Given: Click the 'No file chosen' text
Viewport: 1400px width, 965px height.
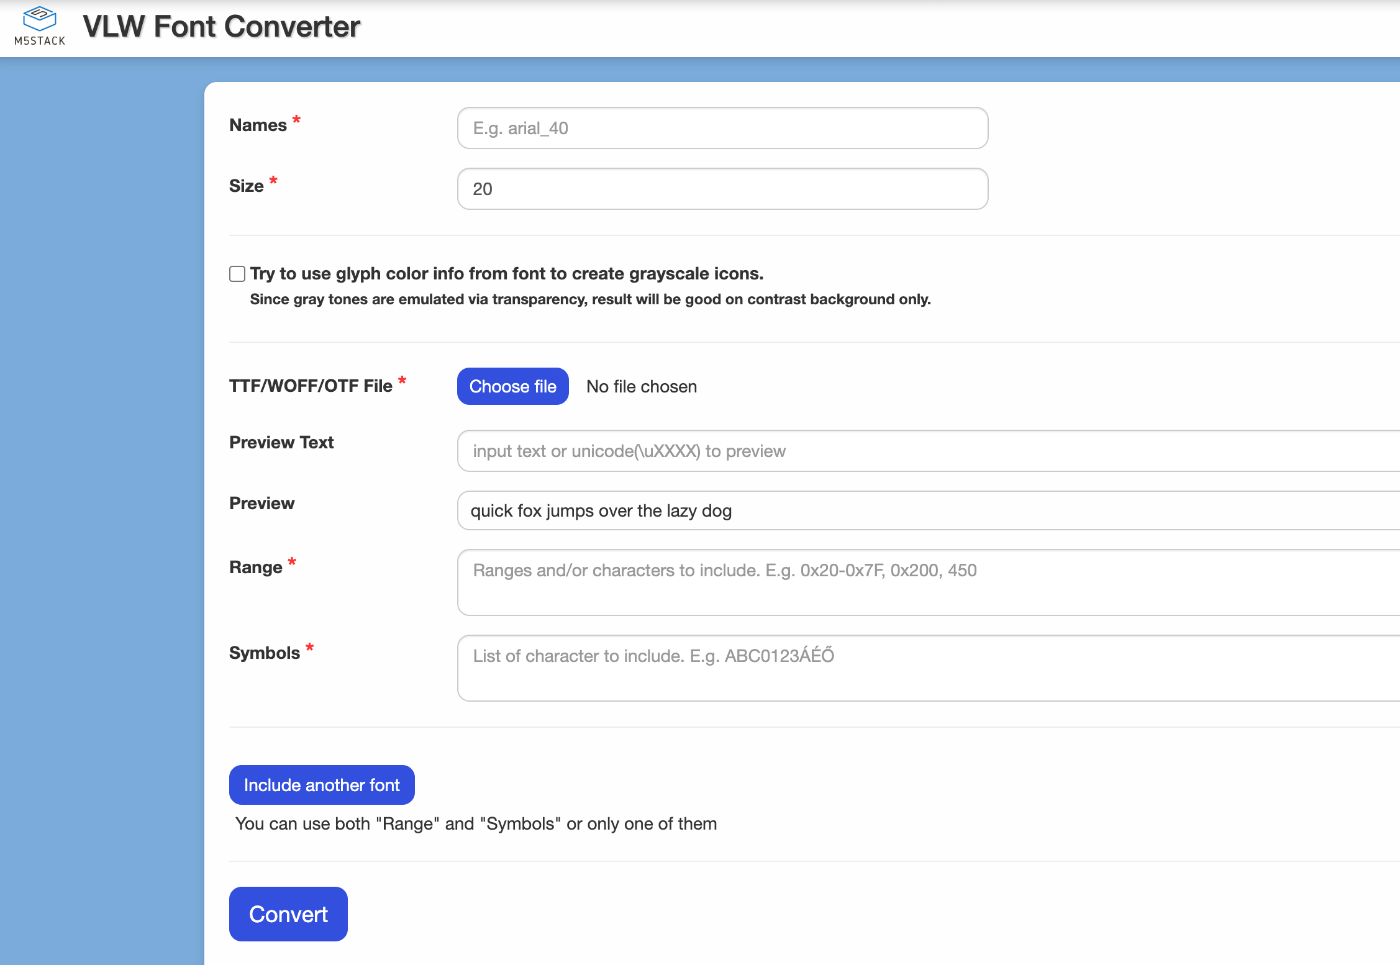Looking at the screenshot, I should [x=641, y=387].
